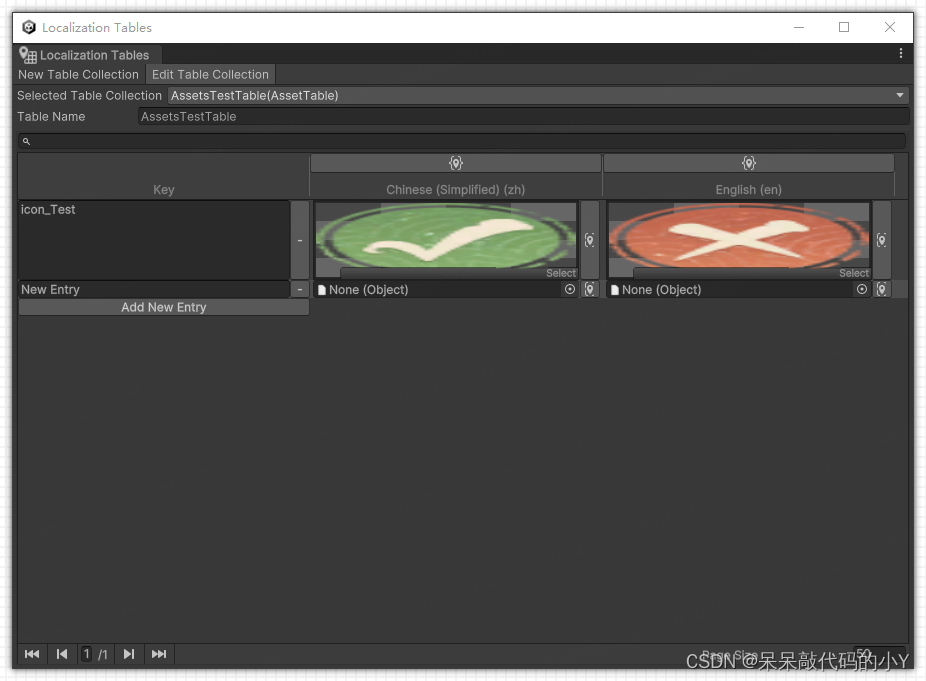Image resolution: width=926 pixels, height=681 pixels.
Task: Jump to the last page with skip-forward icon
Action: coord(158,653)
